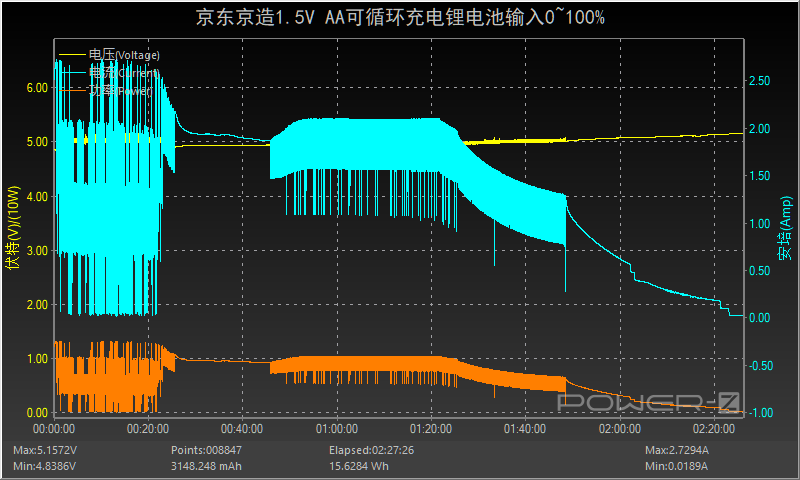The width and height of the screenshot is (800, 480).
Task: Click the 2.00 left voltage axis label
Action: 37,305
